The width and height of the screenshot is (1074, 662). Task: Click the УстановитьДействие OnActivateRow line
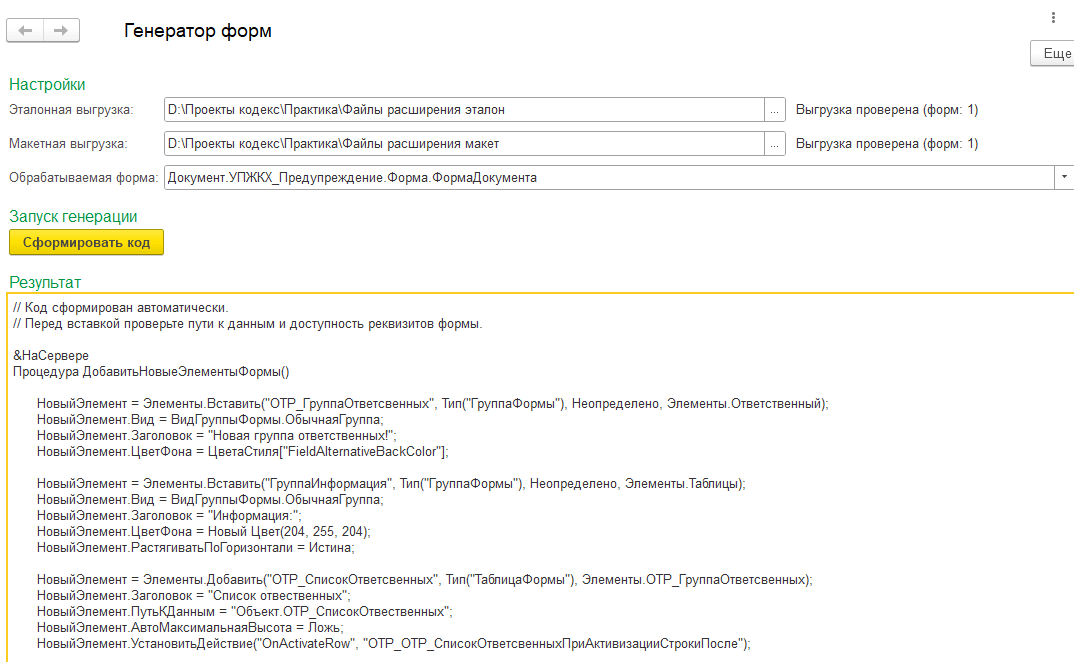coord(394,643)
